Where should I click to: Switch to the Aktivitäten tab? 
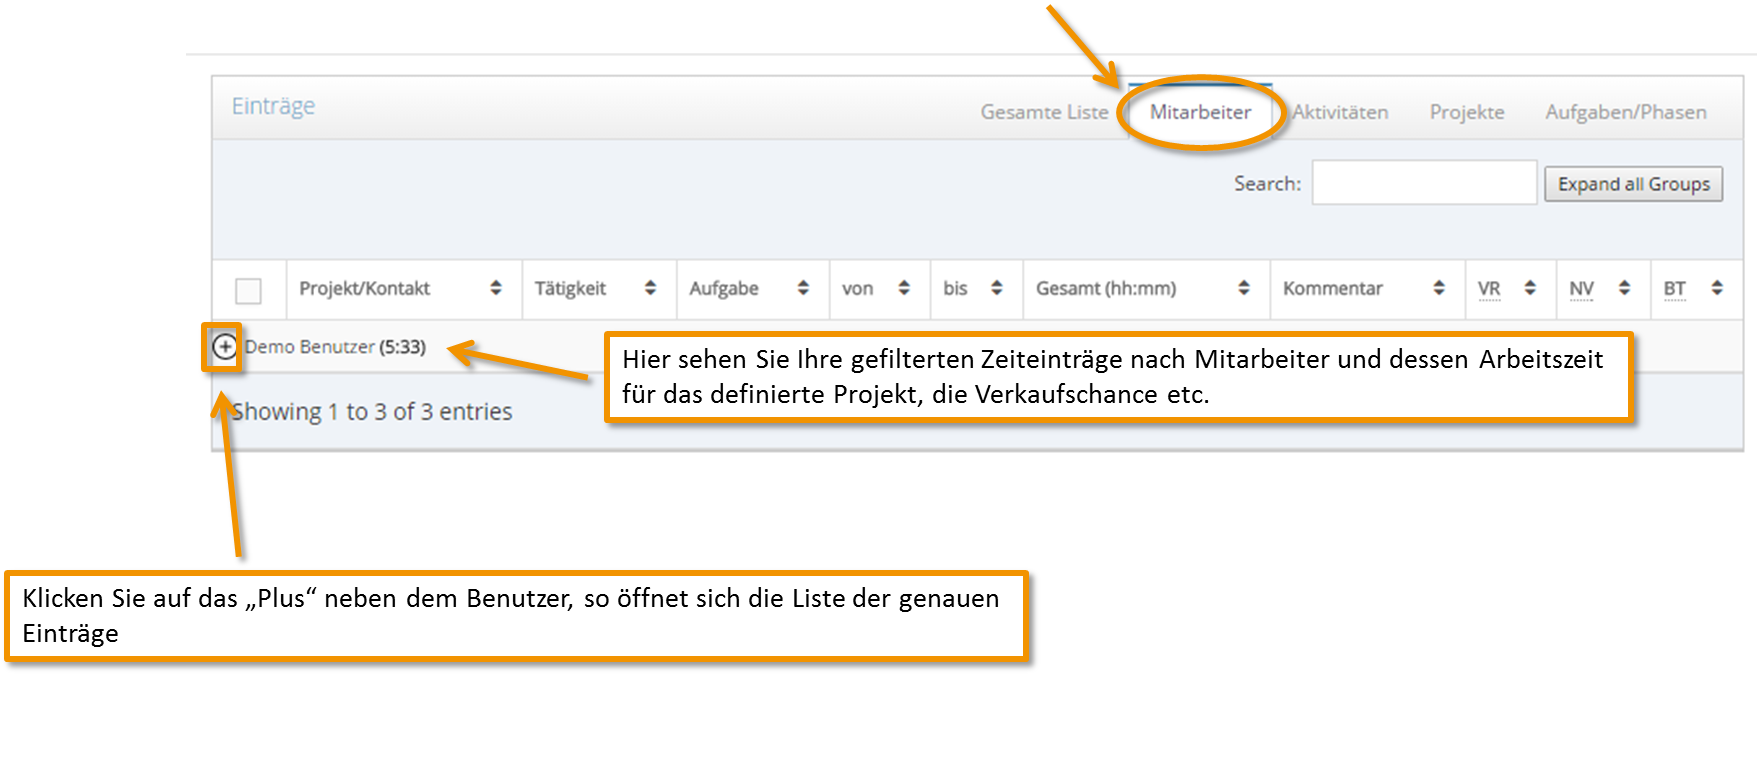click(1340, 112)
